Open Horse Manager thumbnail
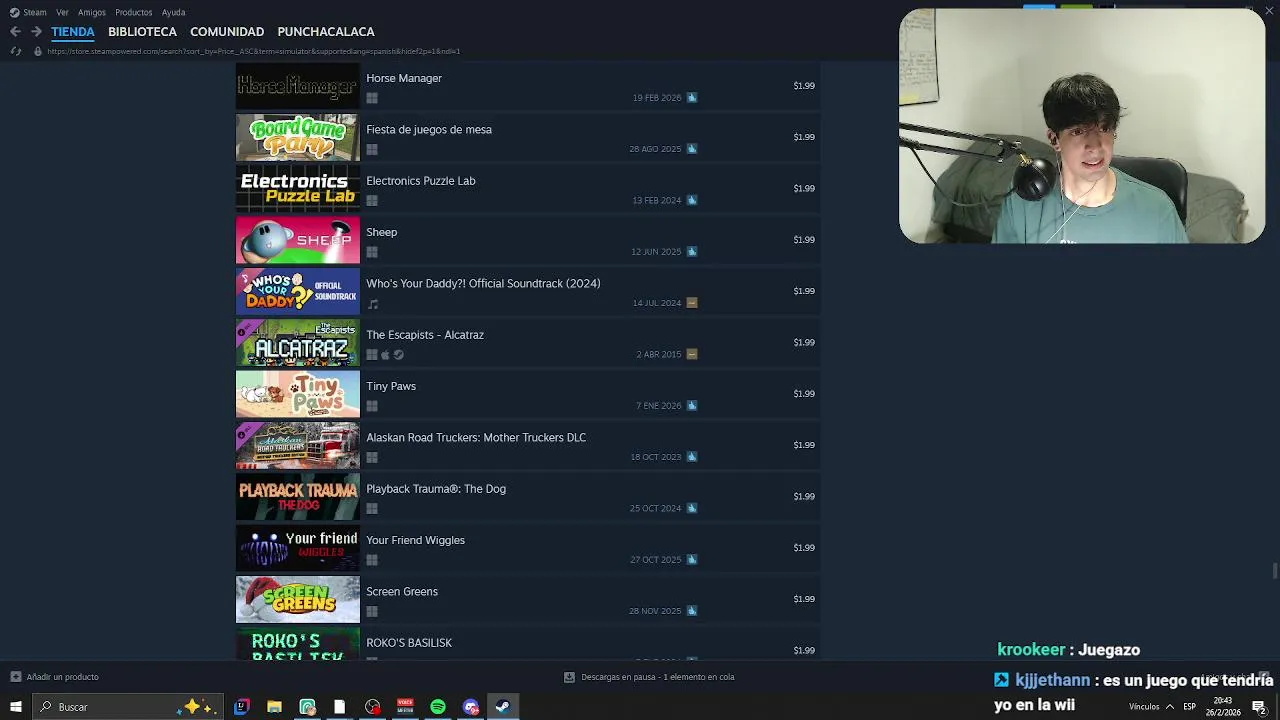The image size is (1280, 720). click(x=298, y=86)
